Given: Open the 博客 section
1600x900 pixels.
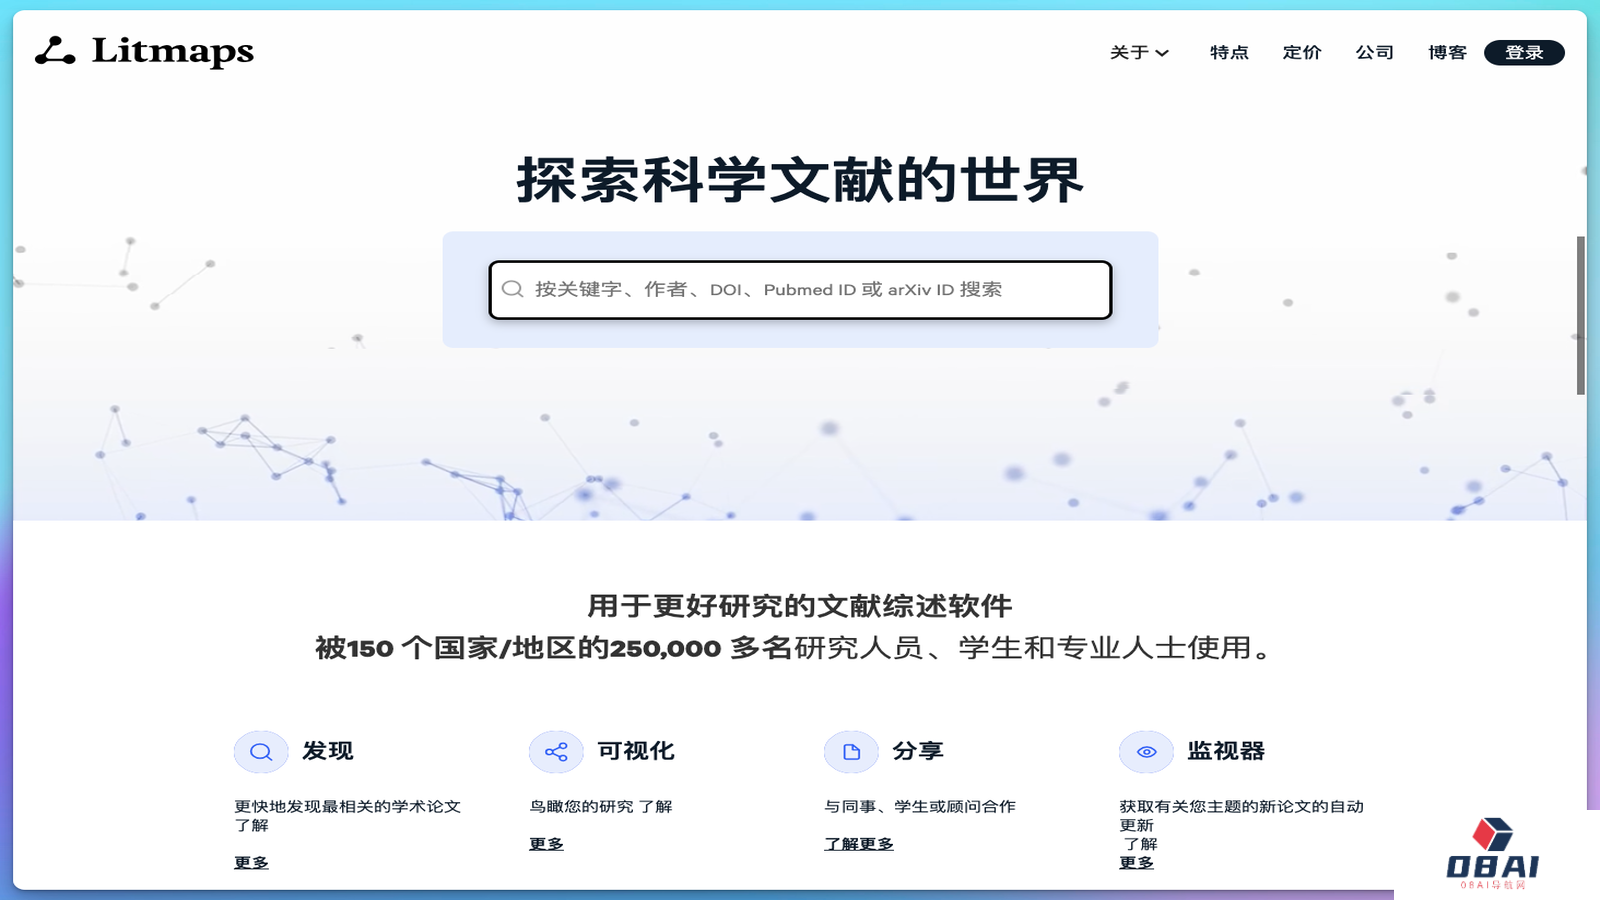Looking at the screenshot, I should click(1446, 53).
